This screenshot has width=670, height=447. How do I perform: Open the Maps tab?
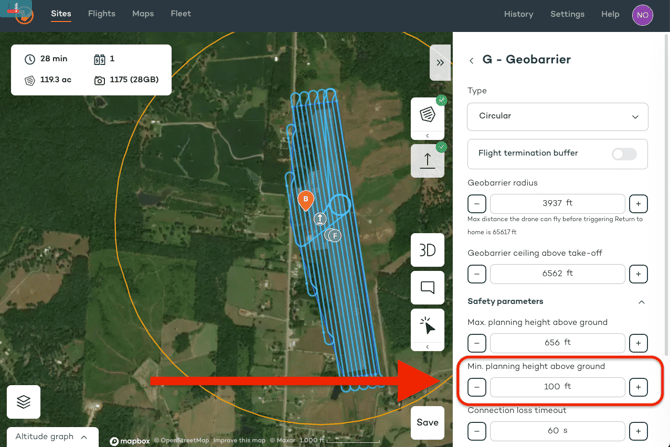click(143, 14)
